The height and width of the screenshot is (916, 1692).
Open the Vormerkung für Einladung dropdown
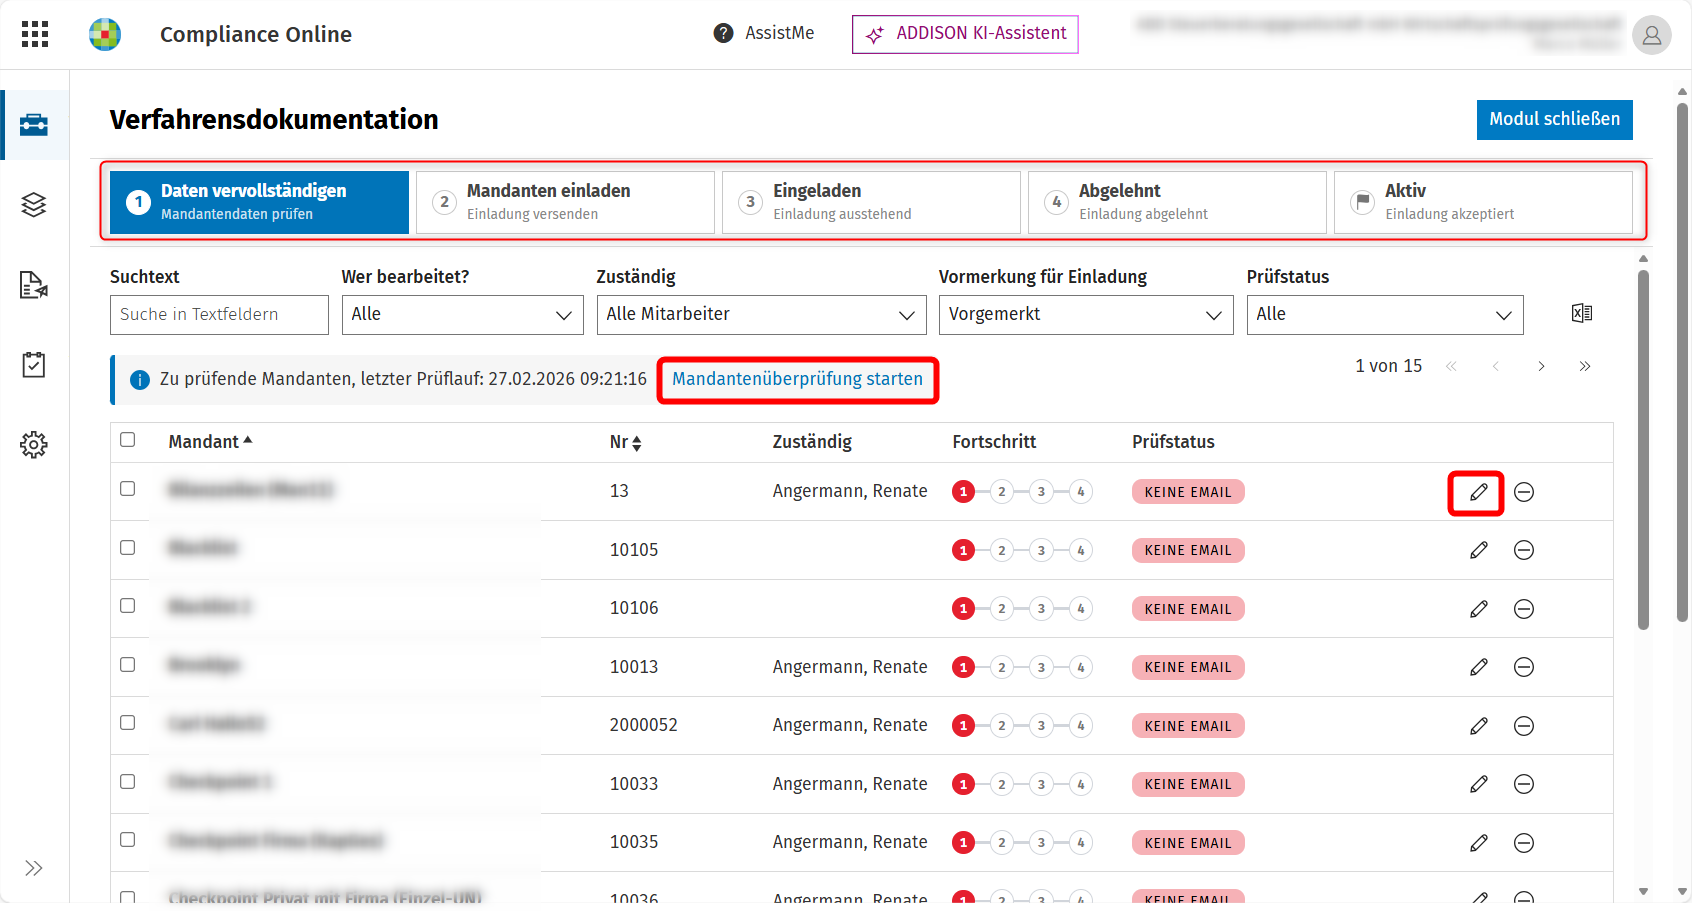tap(1085, 315)
